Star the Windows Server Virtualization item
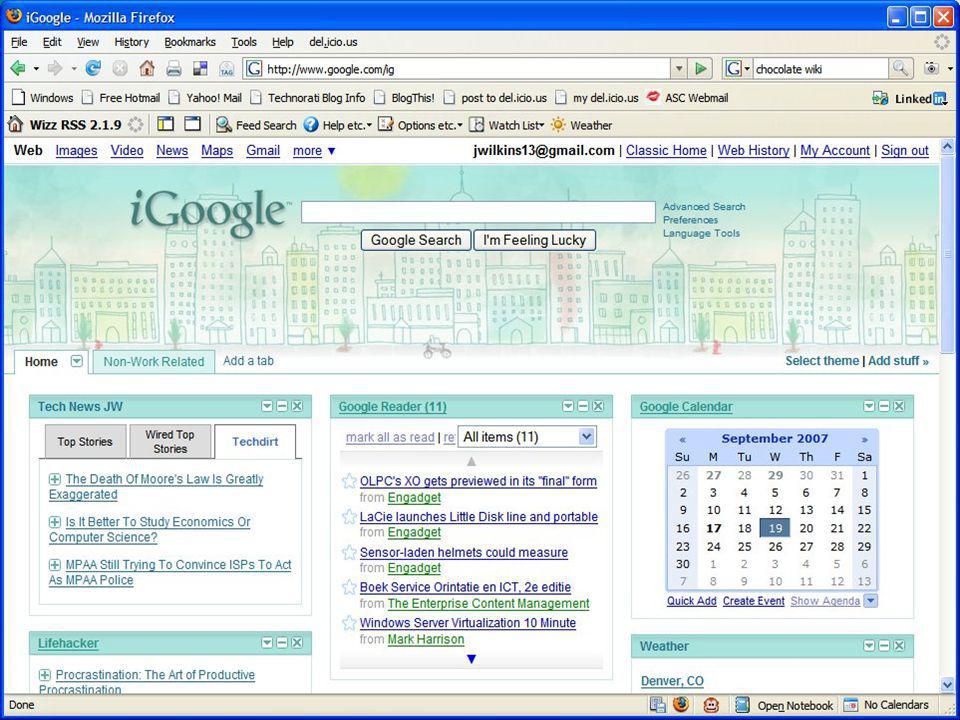The height and width of the screenshot is (720, 960). pos(349,623)
